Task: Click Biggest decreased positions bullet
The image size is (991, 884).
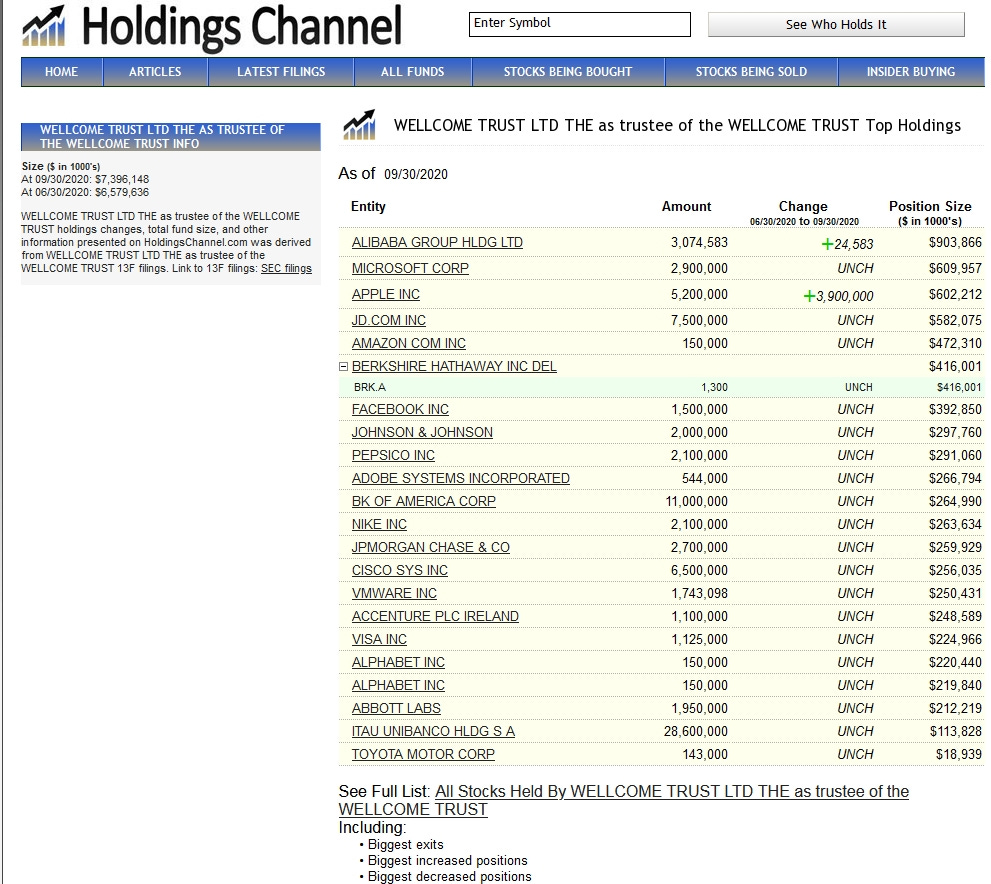Action: [x=449, y=876]
